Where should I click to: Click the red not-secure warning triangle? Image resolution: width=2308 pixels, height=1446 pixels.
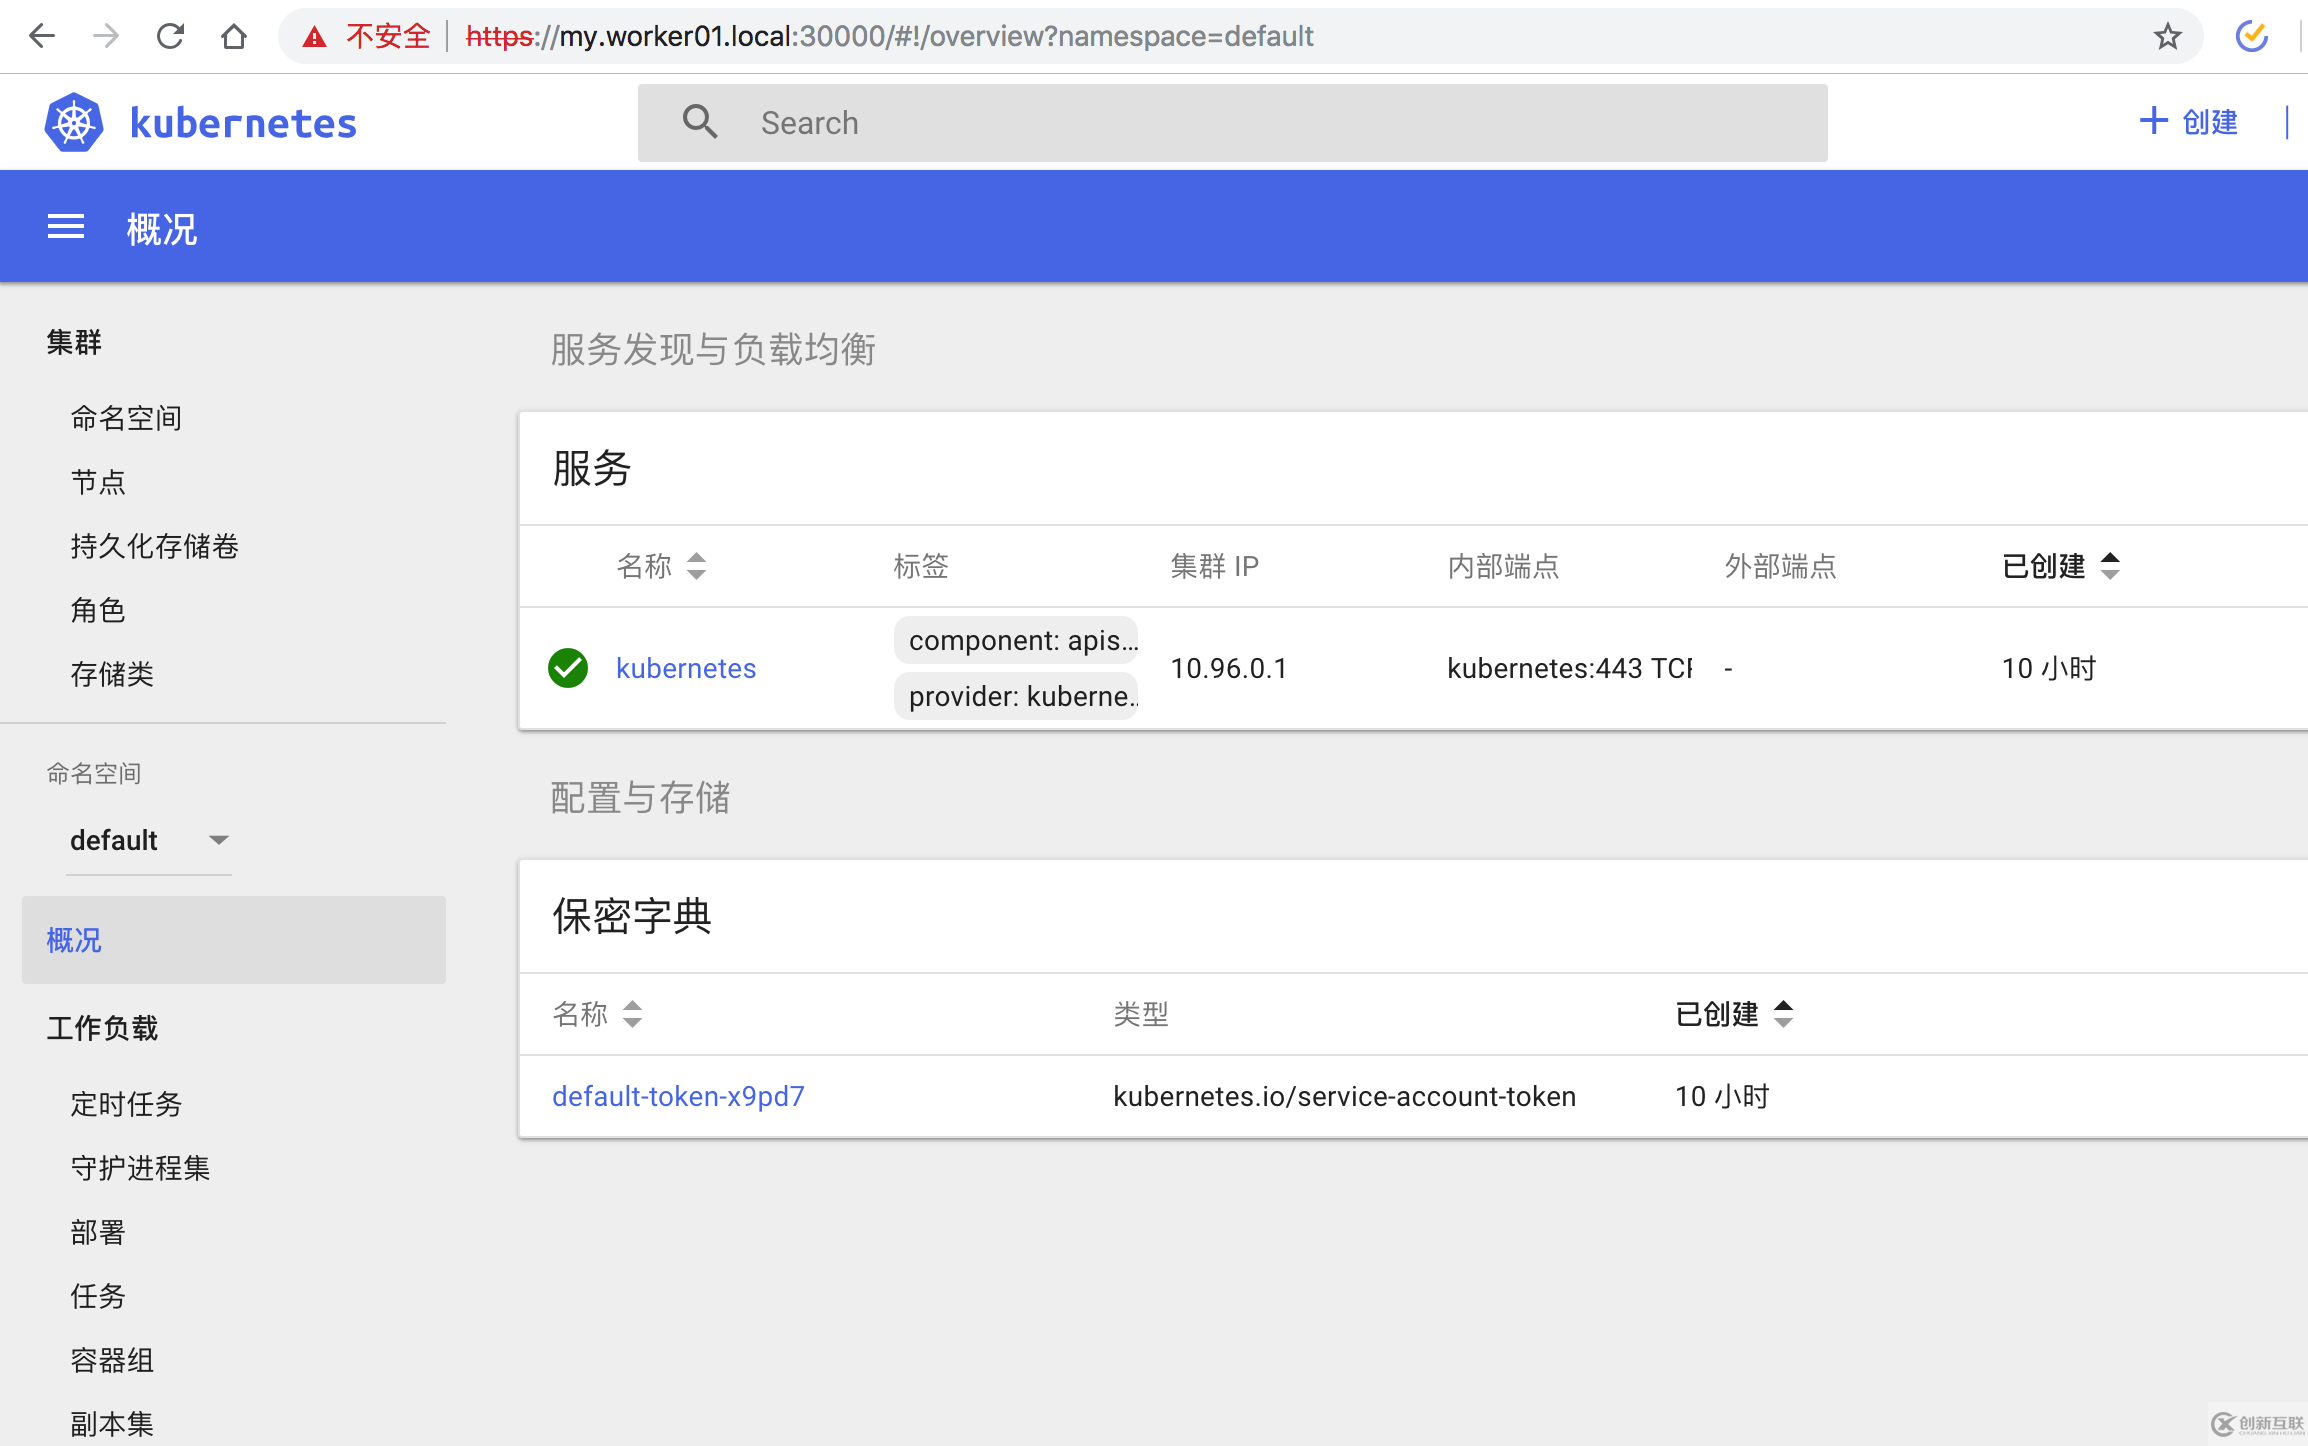(x=315, y=37)
